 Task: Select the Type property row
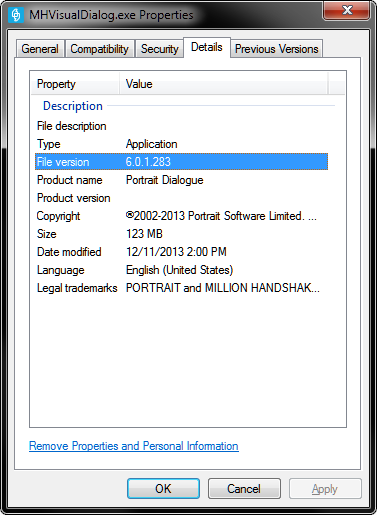[181, 144]
